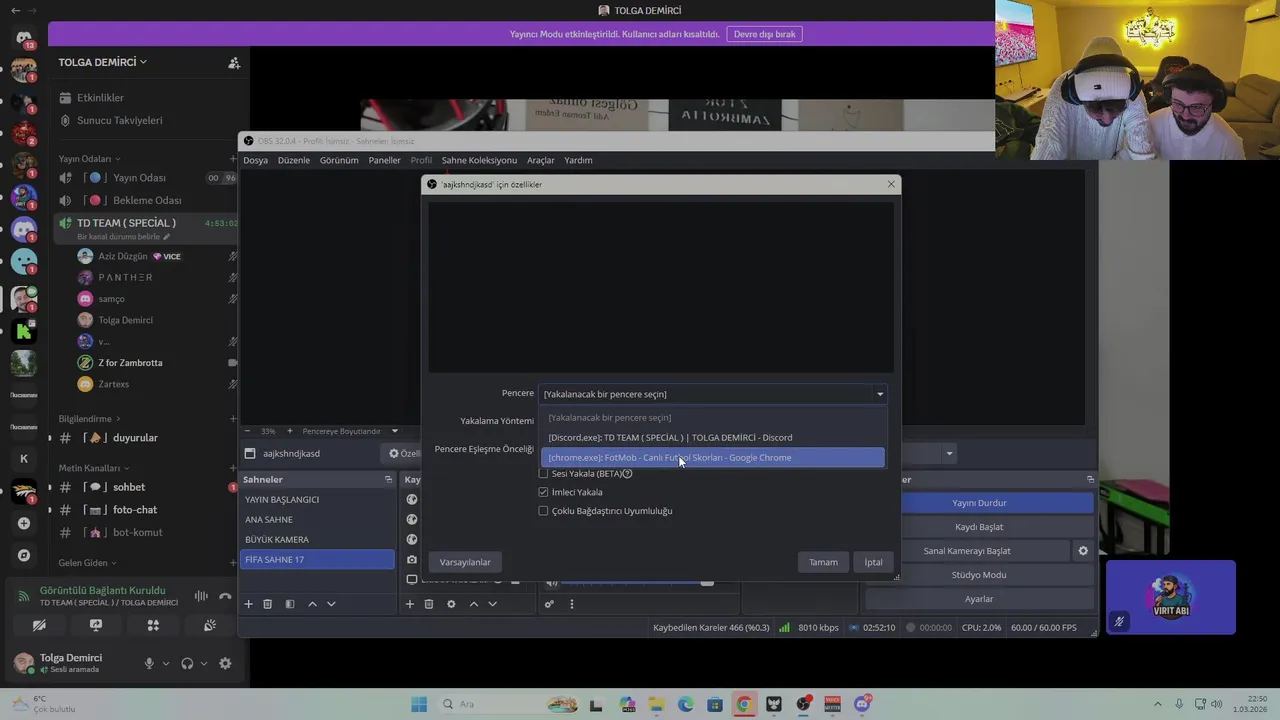Open Dosya menu in OBS

[x=255, y=160]
